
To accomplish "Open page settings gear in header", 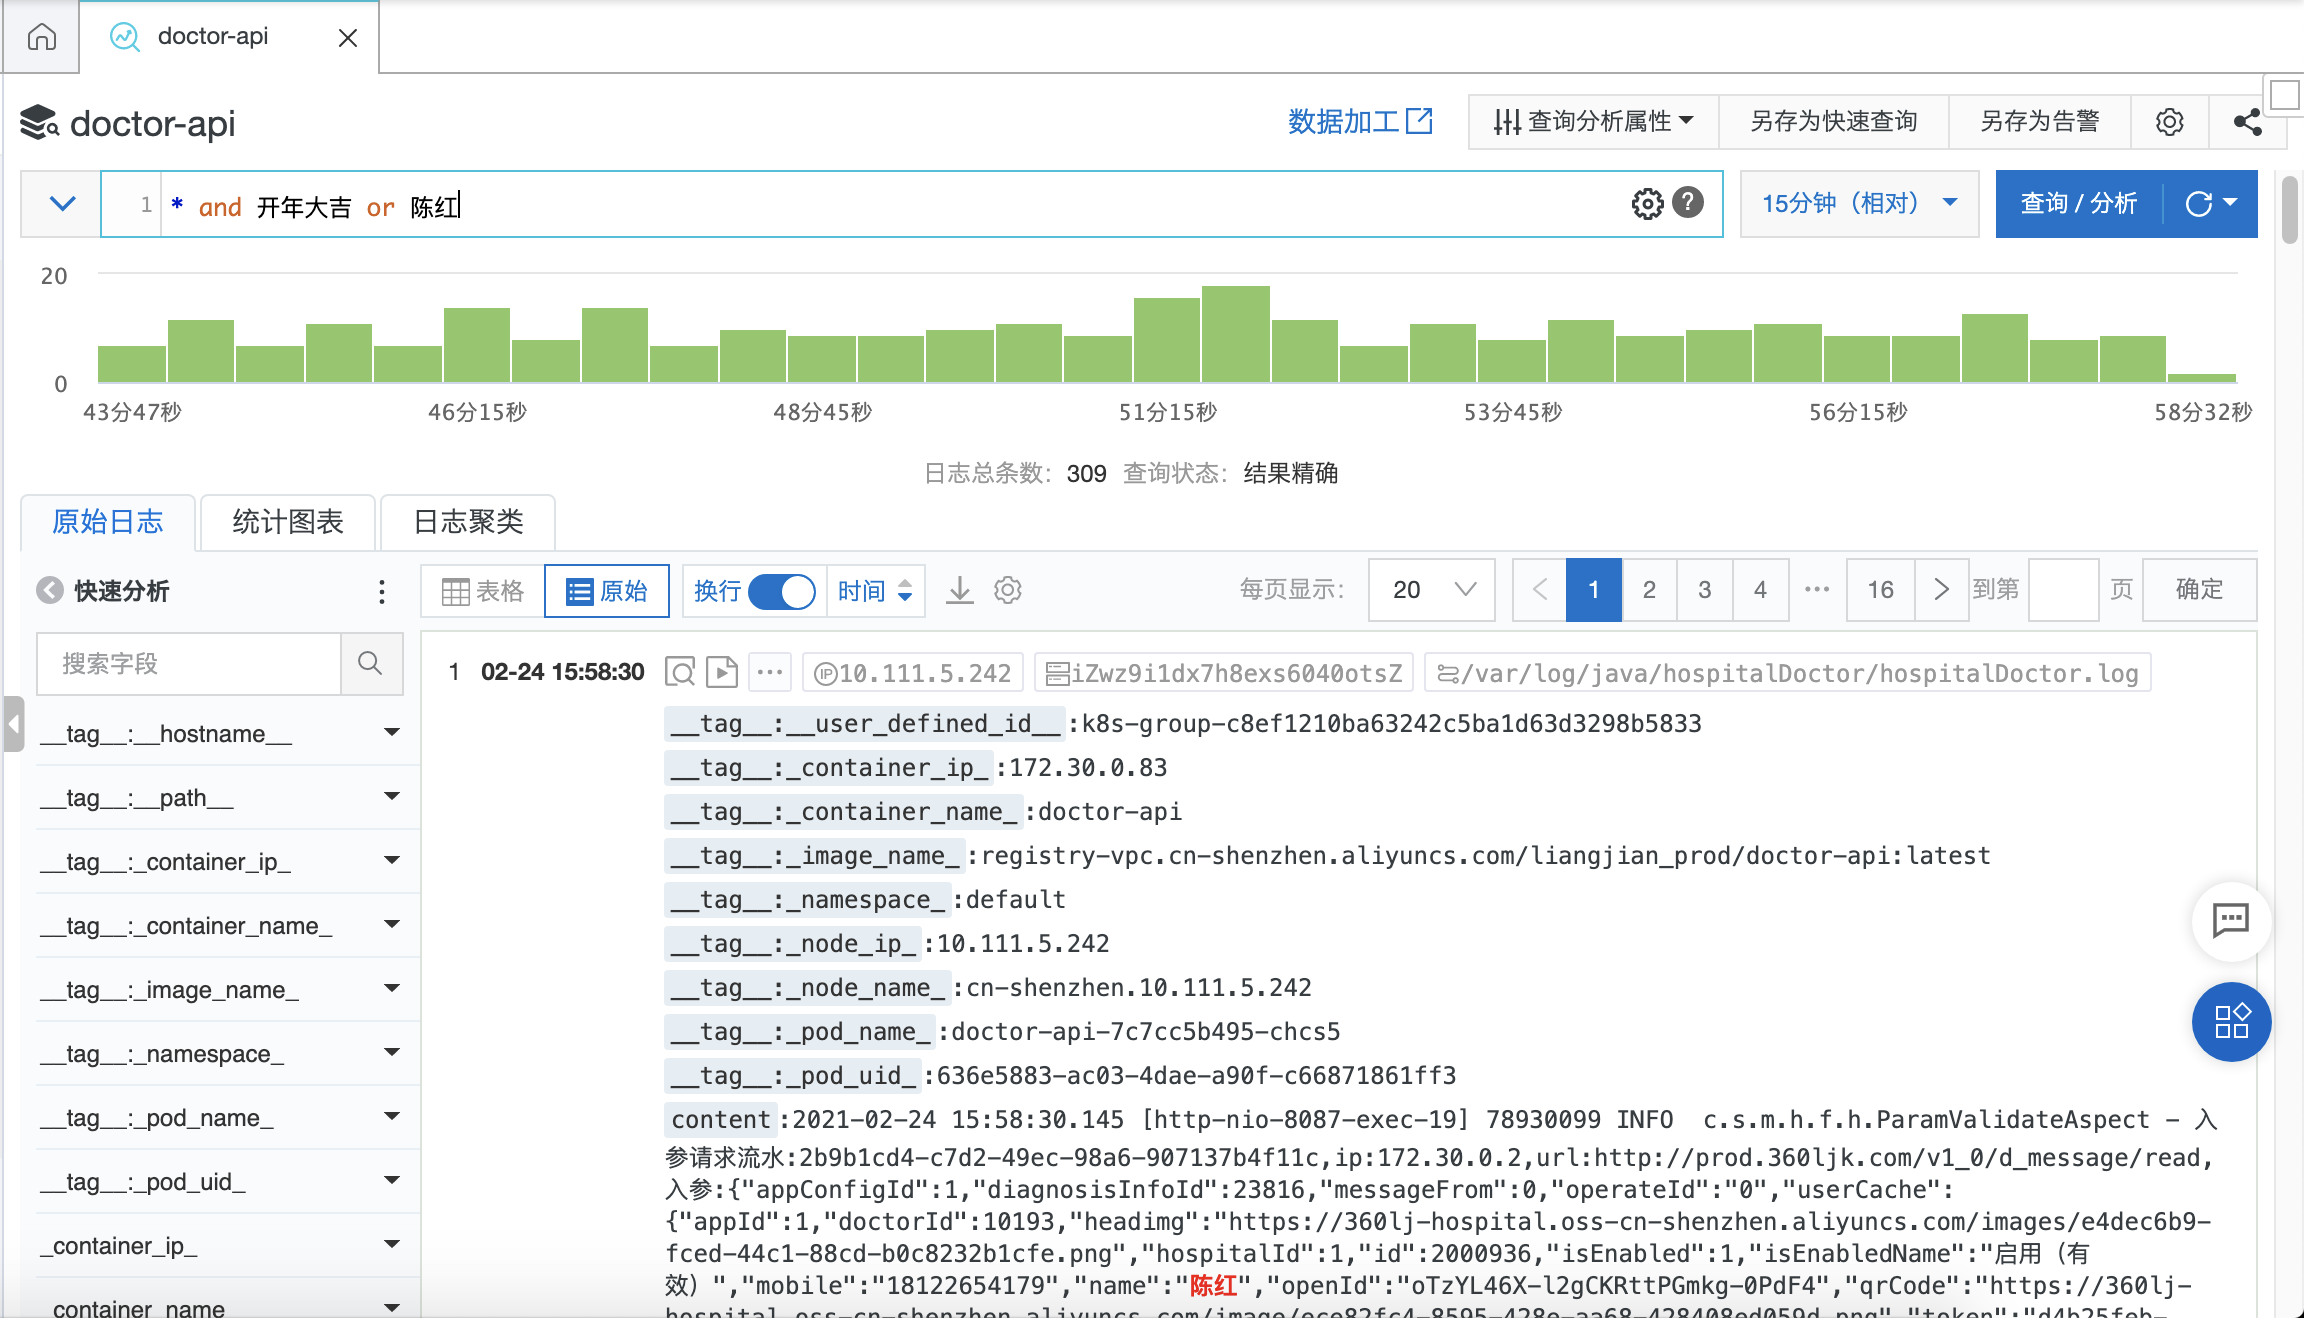I will [x=2169, y=122].
